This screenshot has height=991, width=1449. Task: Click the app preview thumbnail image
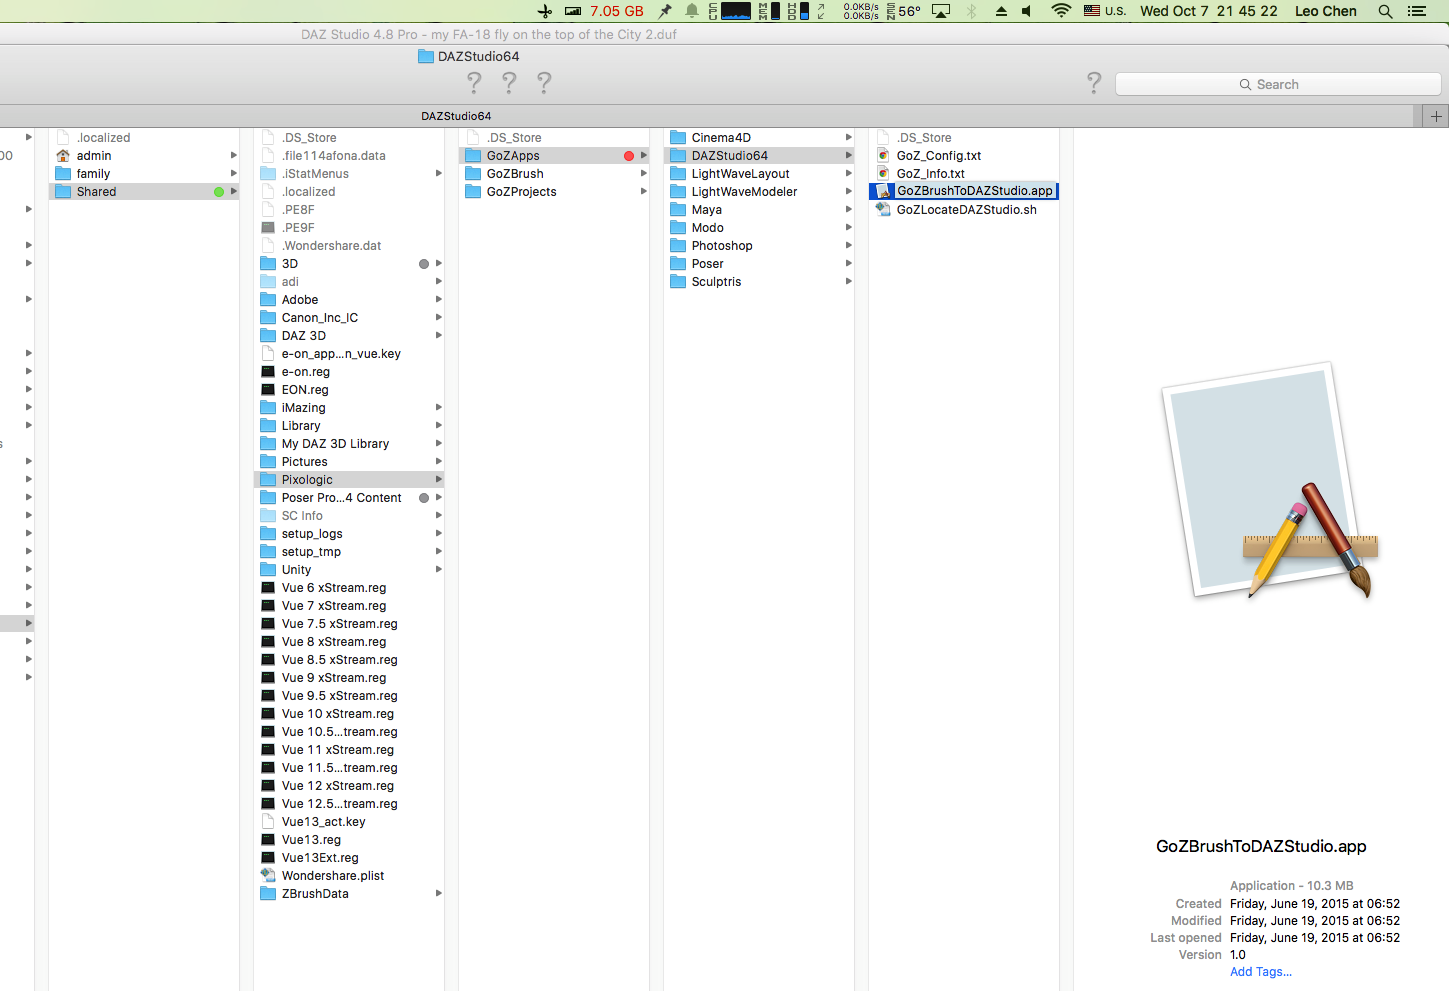tap(1270, 482)
